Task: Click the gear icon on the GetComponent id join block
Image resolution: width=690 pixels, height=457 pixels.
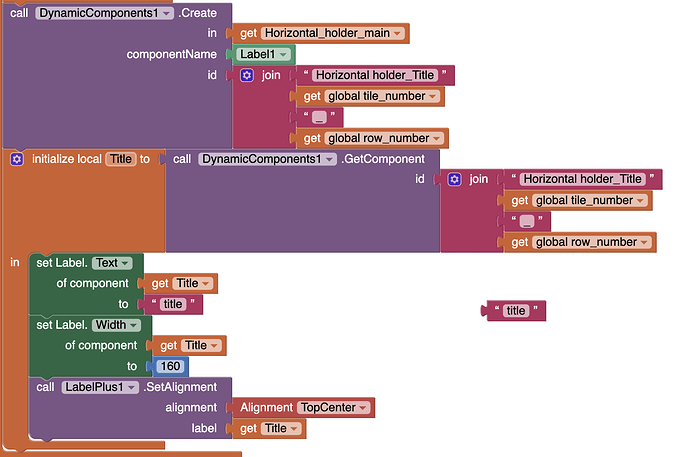Action: (455, 179)
